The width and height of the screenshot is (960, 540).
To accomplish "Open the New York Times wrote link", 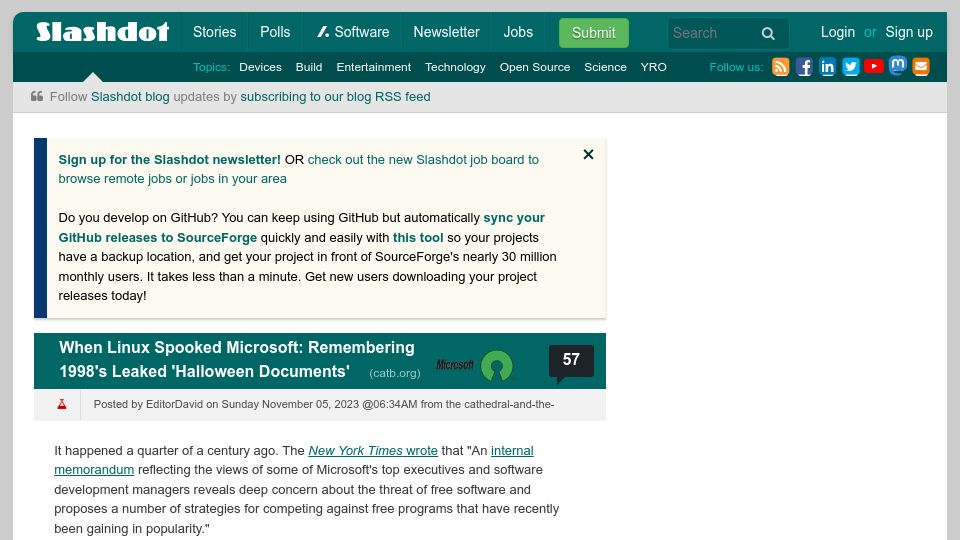I will click(x=373, y=451).
